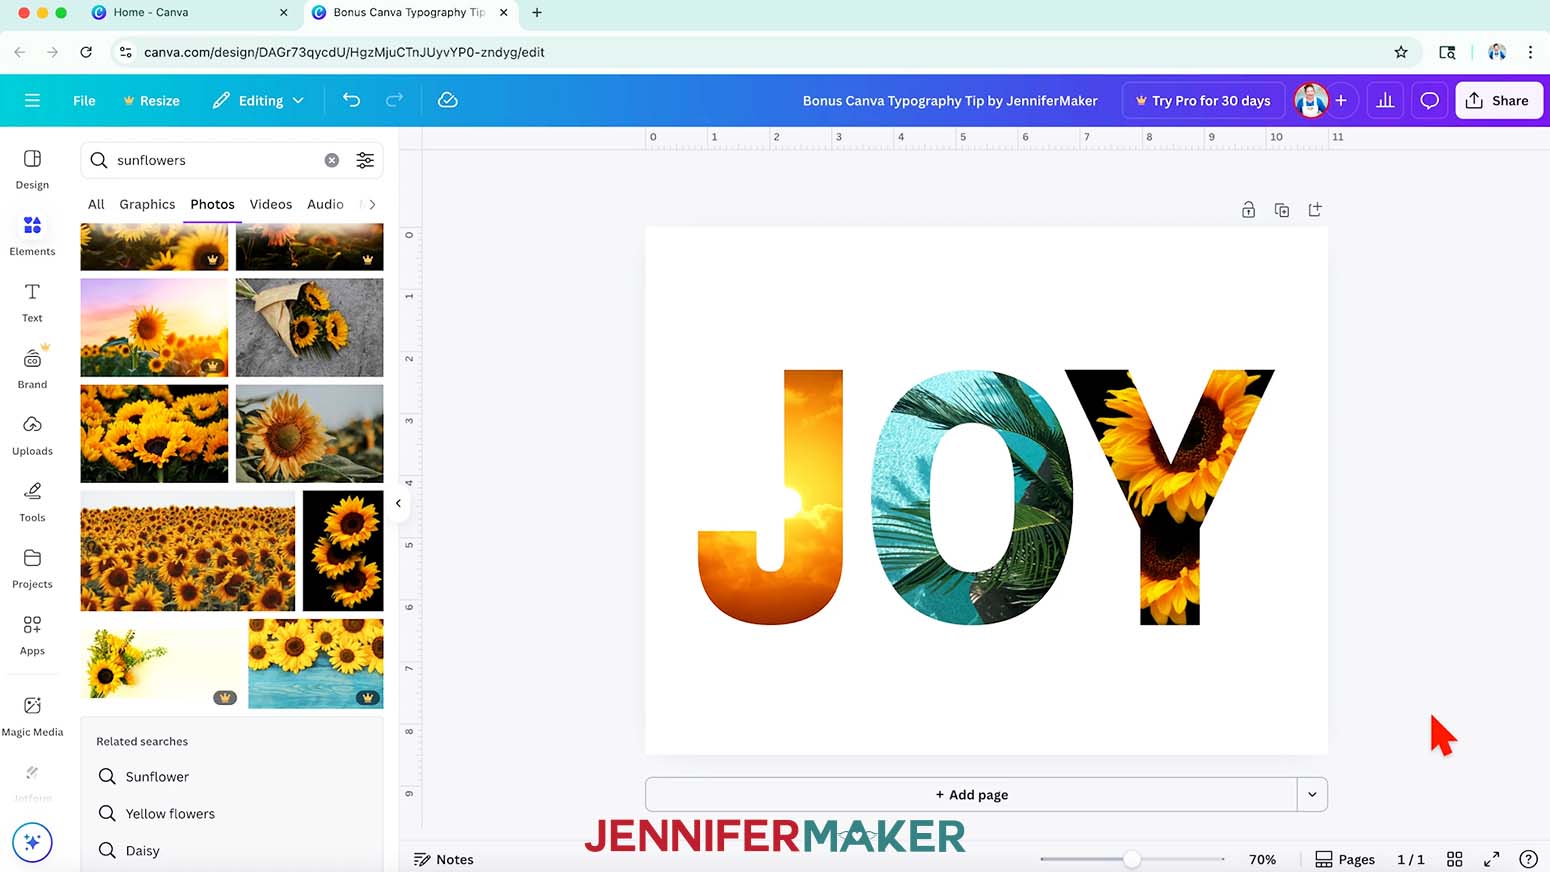The width and height of the screenshot is (1550, 872).
Task: Select the wide sunflower field photo
Action: (x=188, y=550)
